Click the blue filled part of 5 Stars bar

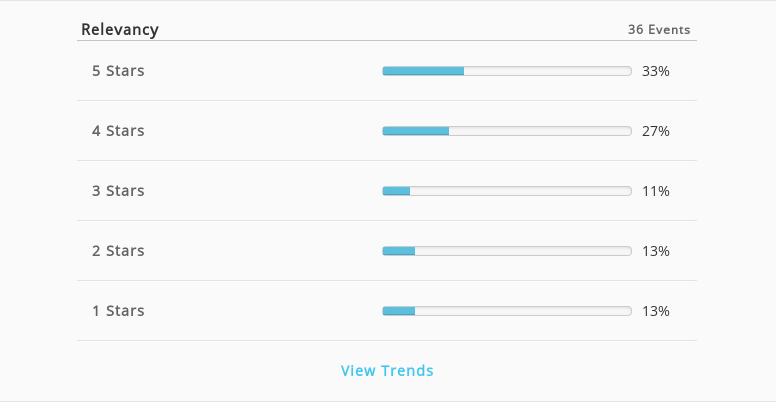(x=423, y=71)
